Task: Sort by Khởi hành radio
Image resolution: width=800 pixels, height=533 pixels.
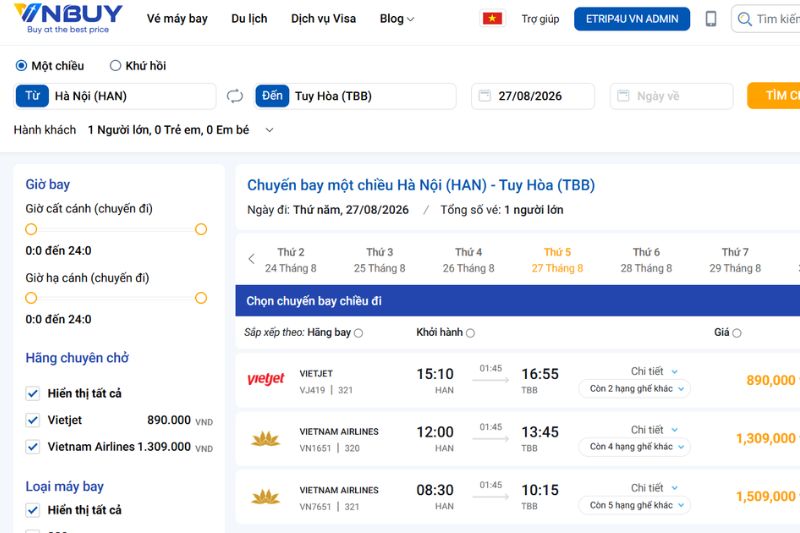Action: [470, 333]
